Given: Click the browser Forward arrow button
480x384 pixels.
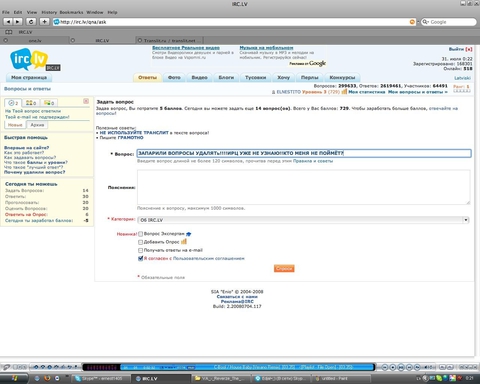Looking at the screenshot, I should 18,22.
